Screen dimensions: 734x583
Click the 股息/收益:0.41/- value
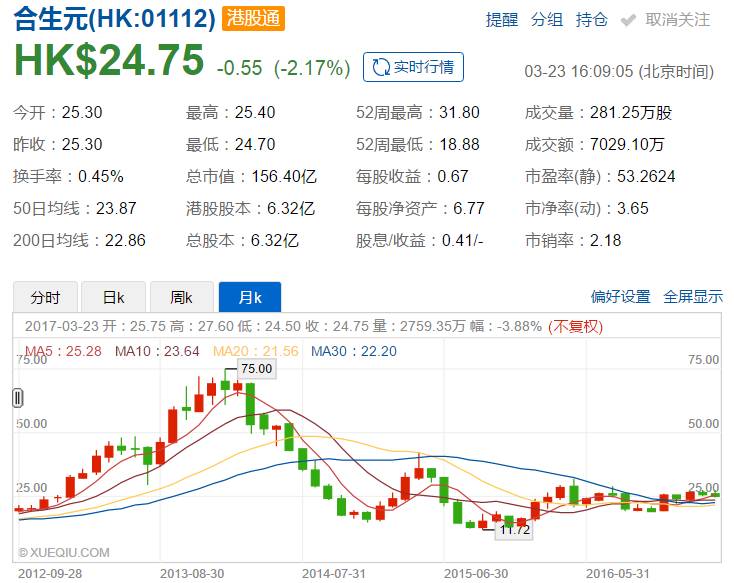[462, 240]
